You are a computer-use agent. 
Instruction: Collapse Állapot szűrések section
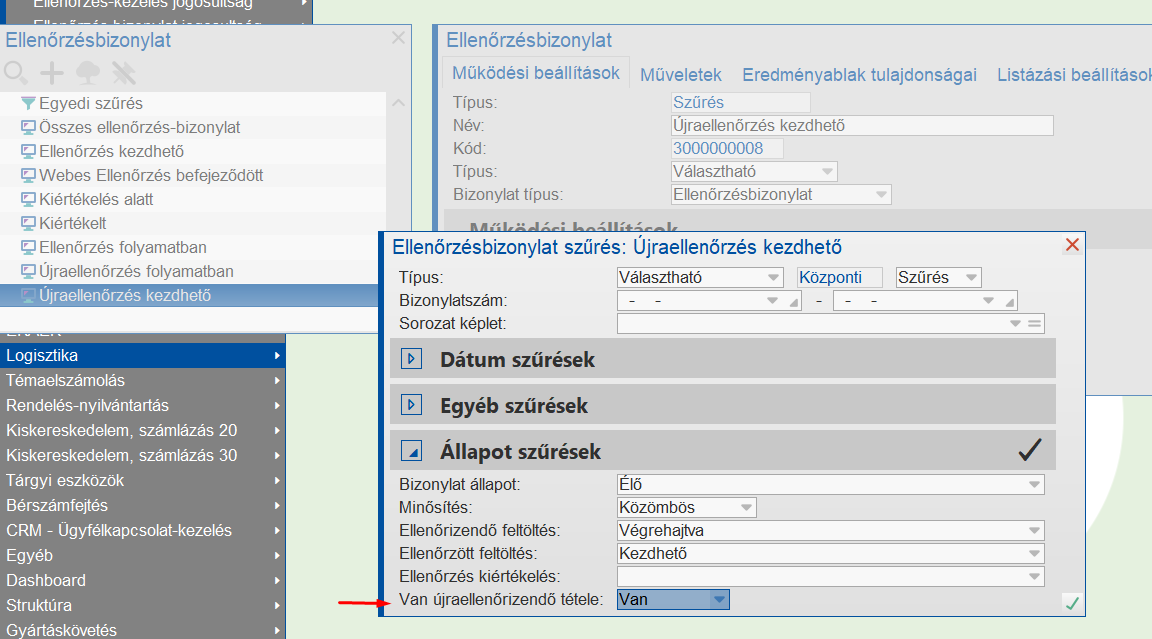coord(411,451)
